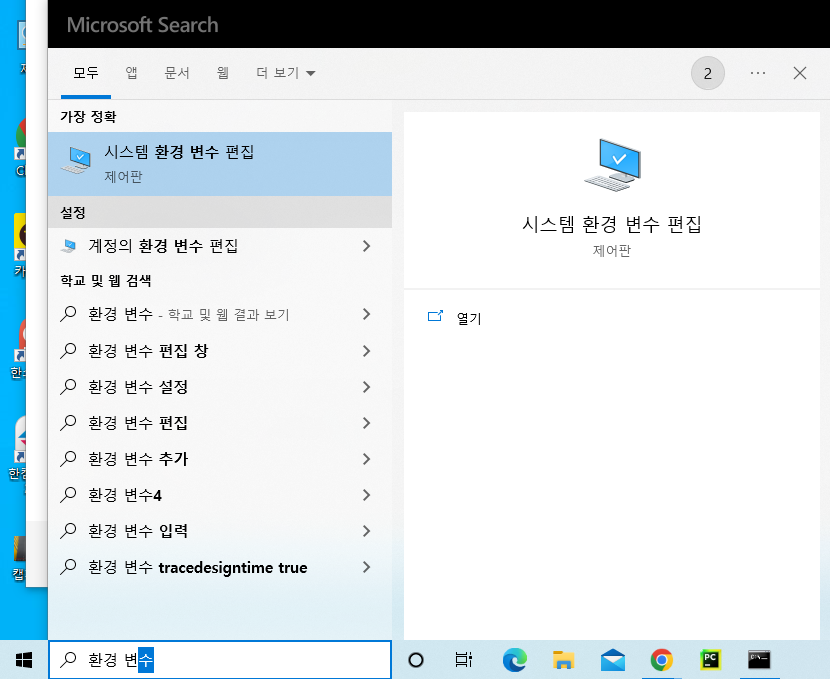
Task: Expand arrow for 계정의 환경 변수 편집
Action: (x=366, y=246)
